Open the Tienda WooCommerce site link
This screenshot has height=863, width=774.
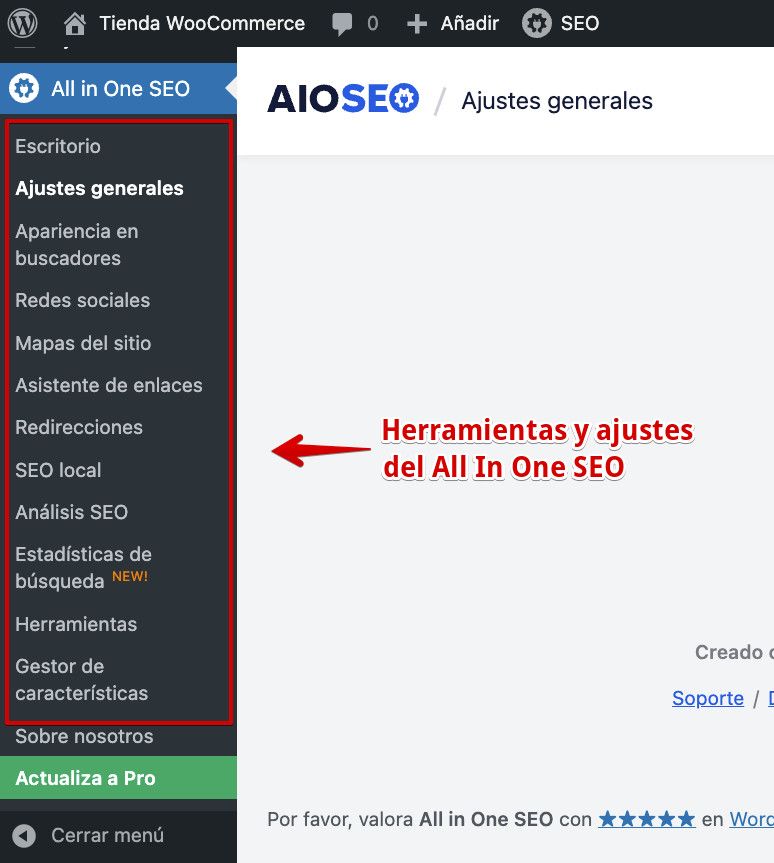click(201, 24)
